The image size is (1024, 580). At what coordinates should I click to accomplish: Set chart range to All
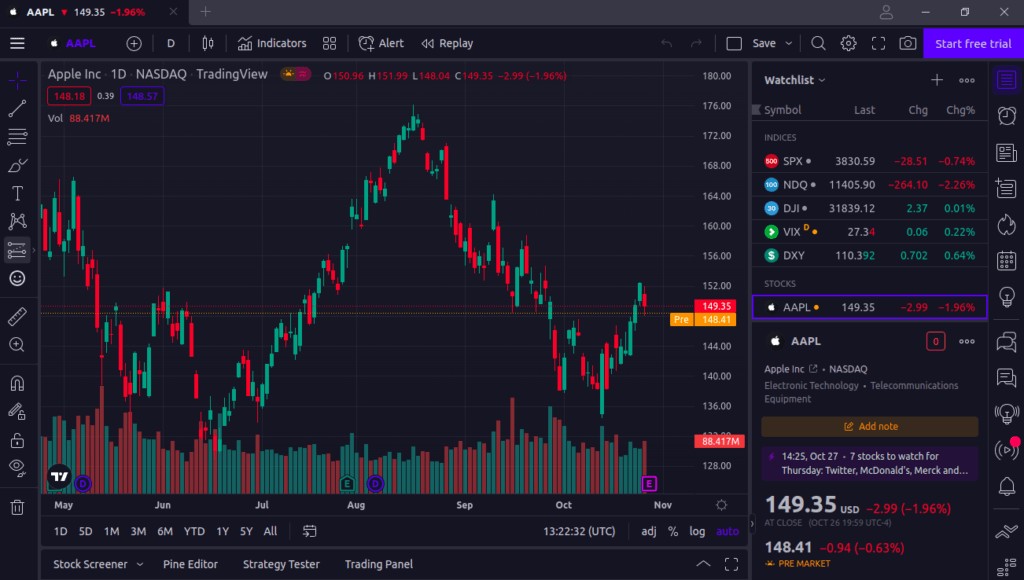(270, 531)
